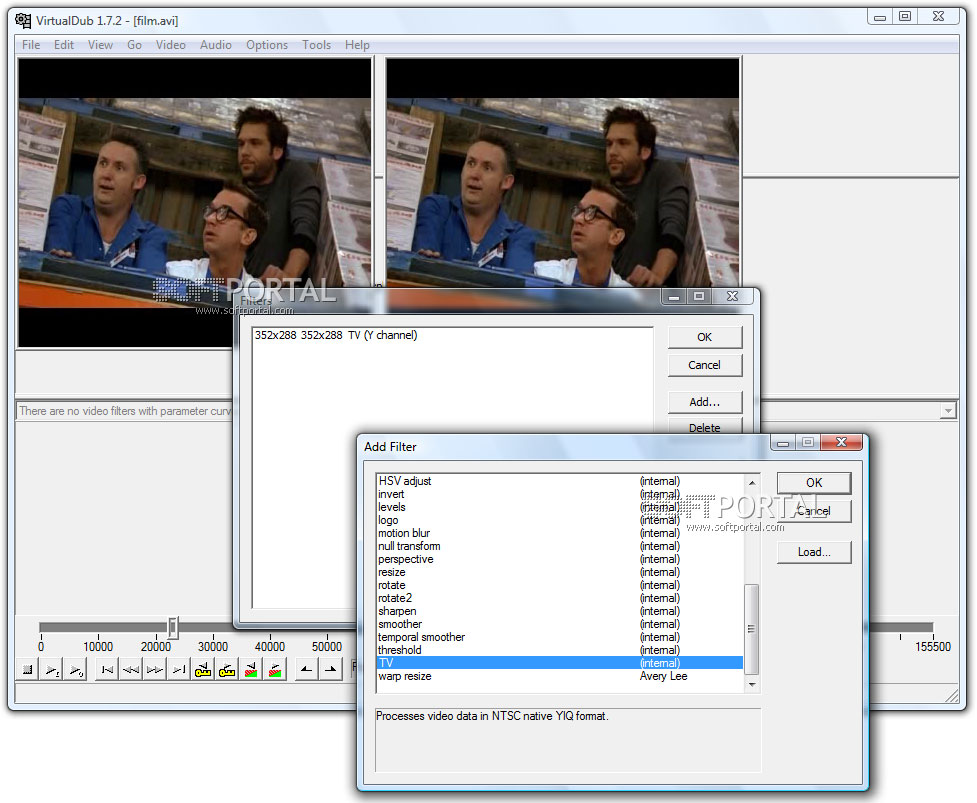Viewport: 977px width, 803px height.
Task: Open the Edit menu
Action: 64,45
